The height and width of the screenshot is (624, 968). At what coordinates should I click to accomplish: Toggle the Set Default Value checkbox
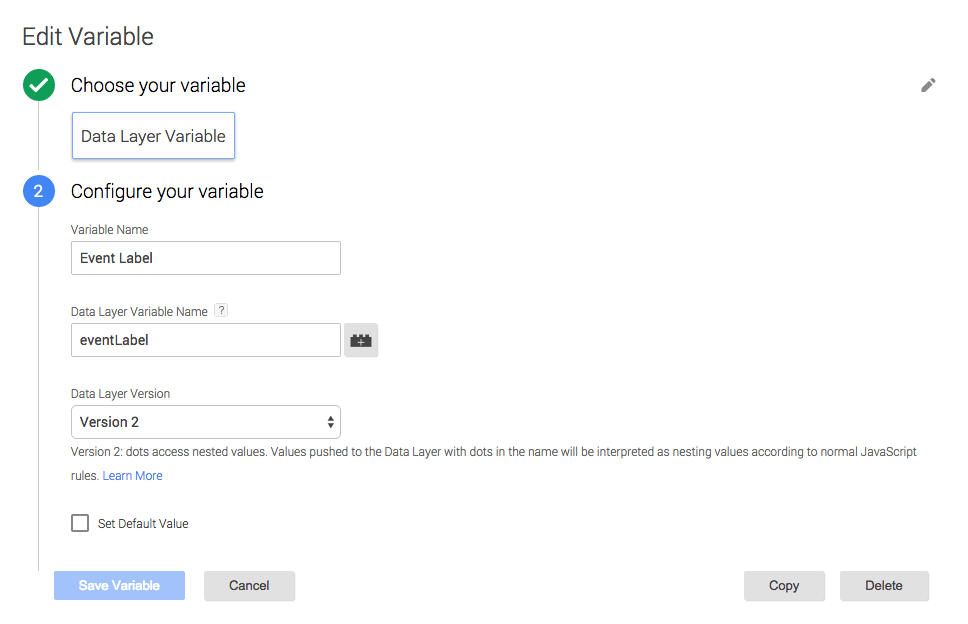(80, 523)
